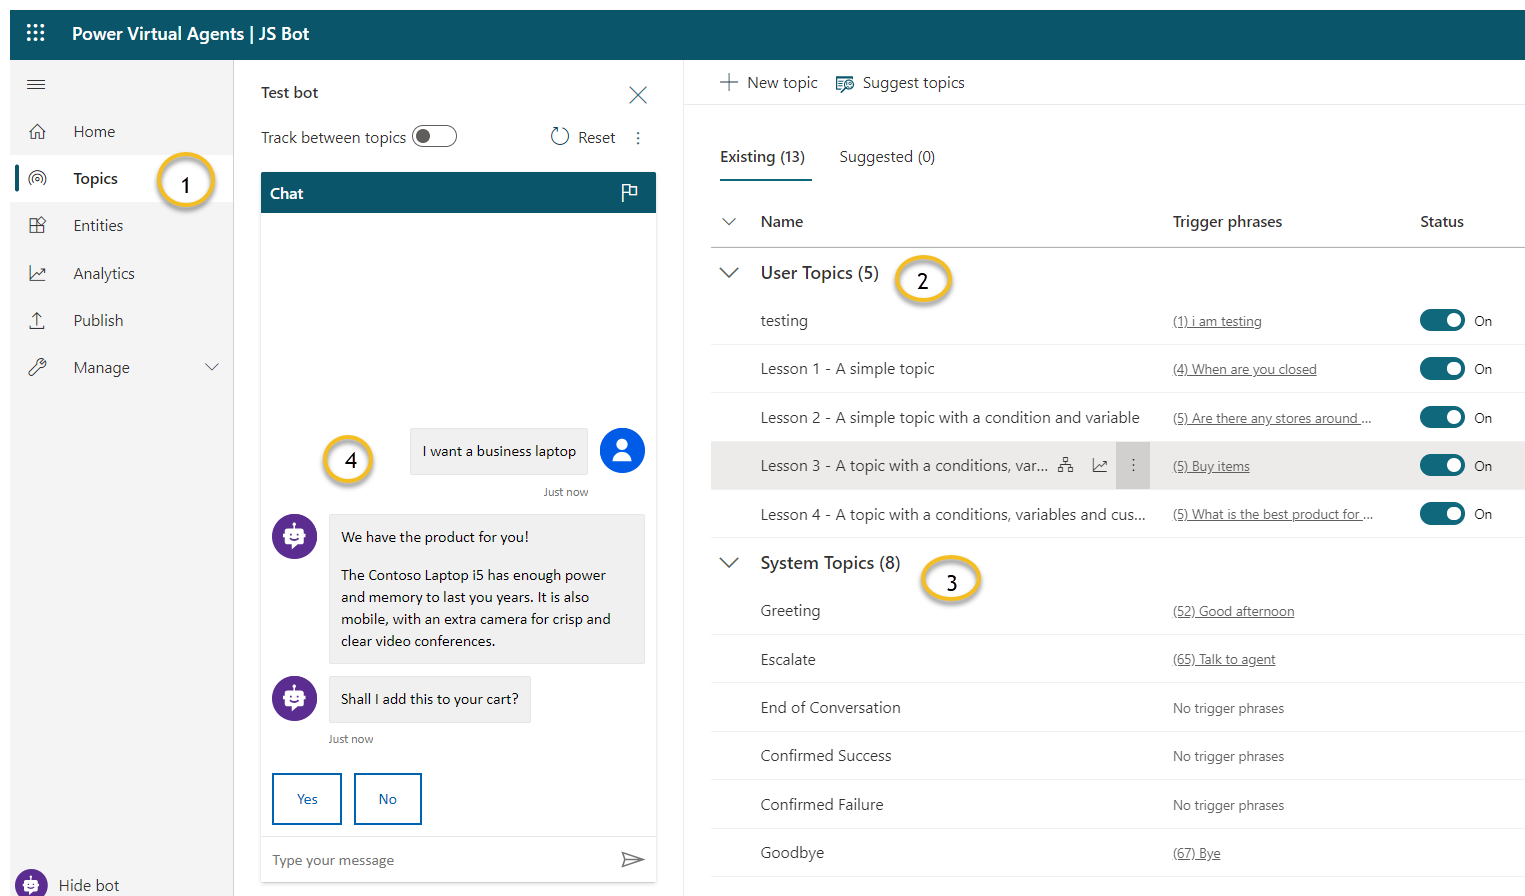Image resolution: width=1525 pixels, height=896 pixels.
Task: Open 'Are there any stores around' trigger link
Action: 1272,418
